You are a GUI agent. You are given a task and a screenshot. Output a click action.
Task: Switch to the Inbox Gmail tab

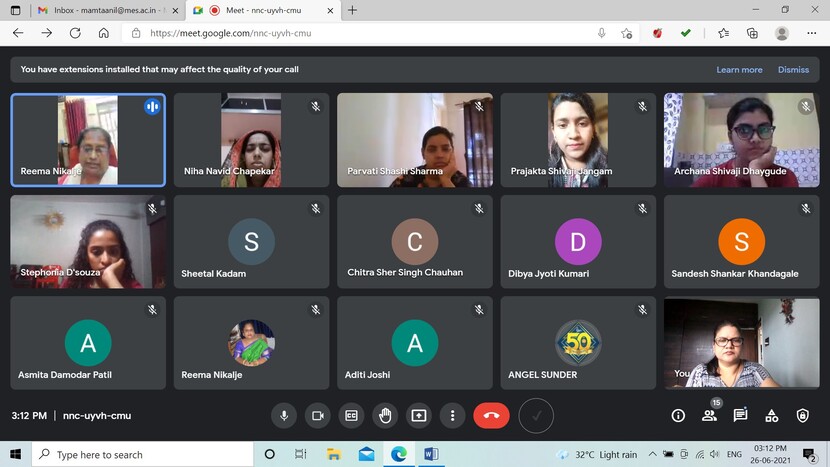(98, 10)
